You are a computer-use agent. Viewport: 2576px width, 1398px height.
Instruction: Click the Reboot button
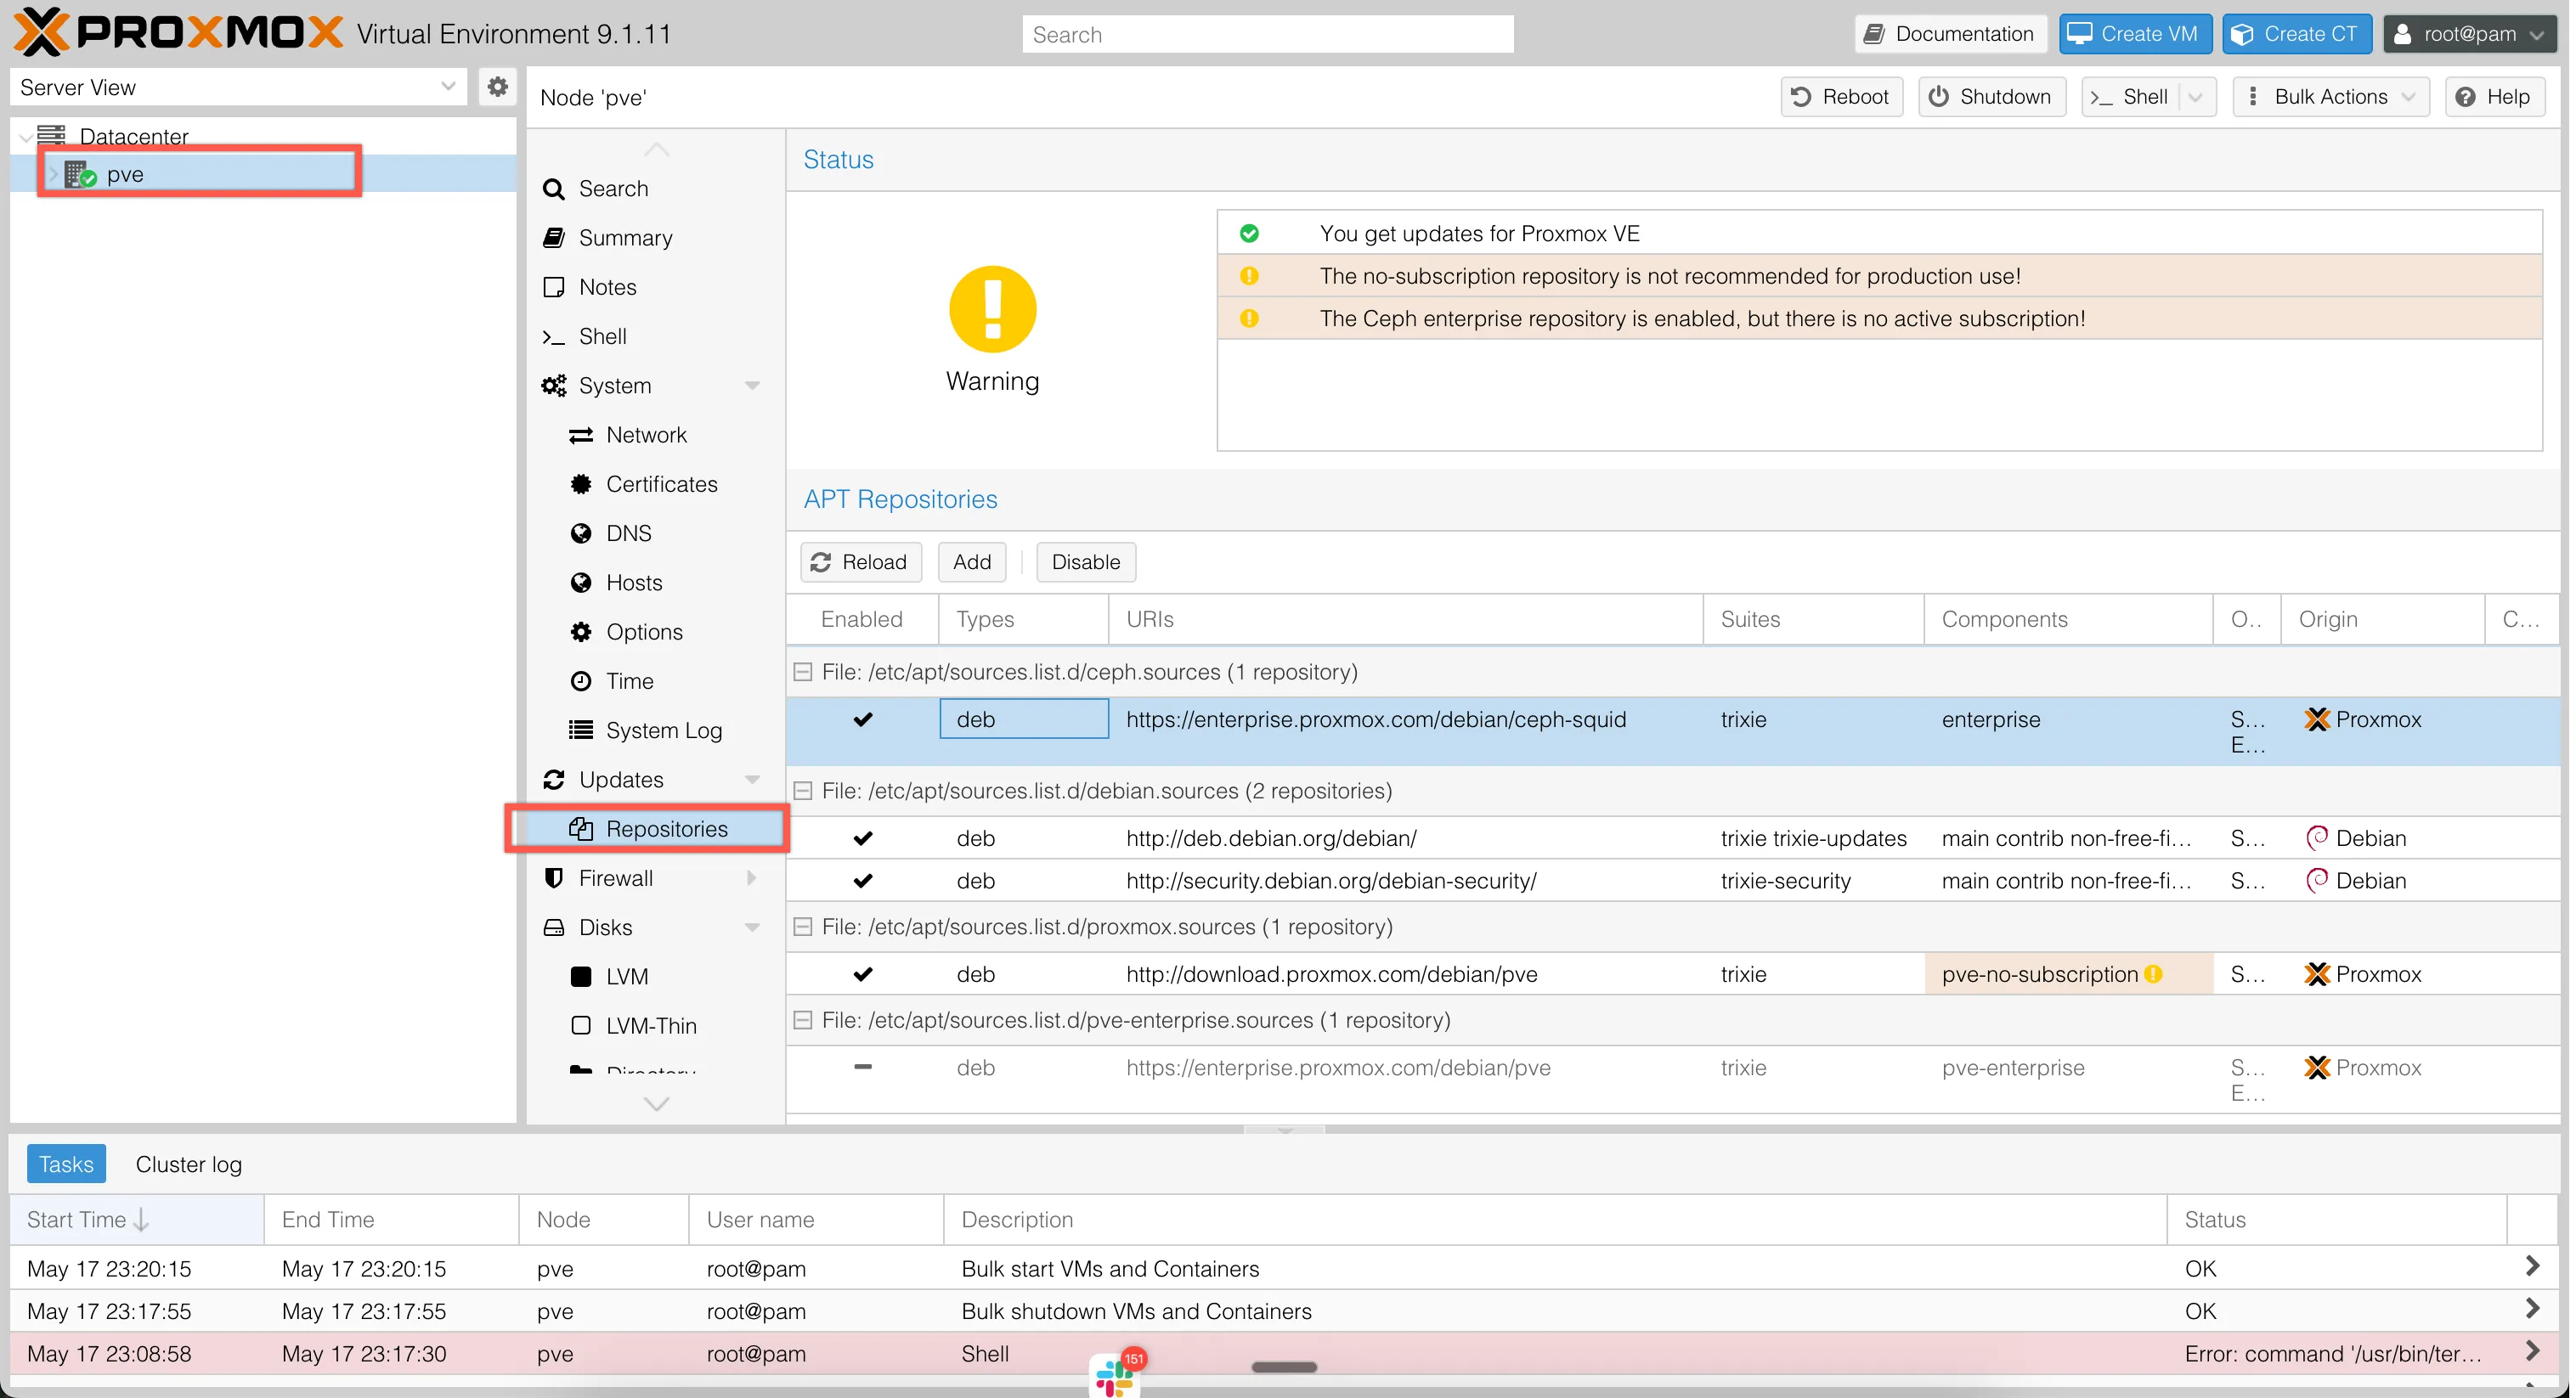click(x=1842, y=97)
